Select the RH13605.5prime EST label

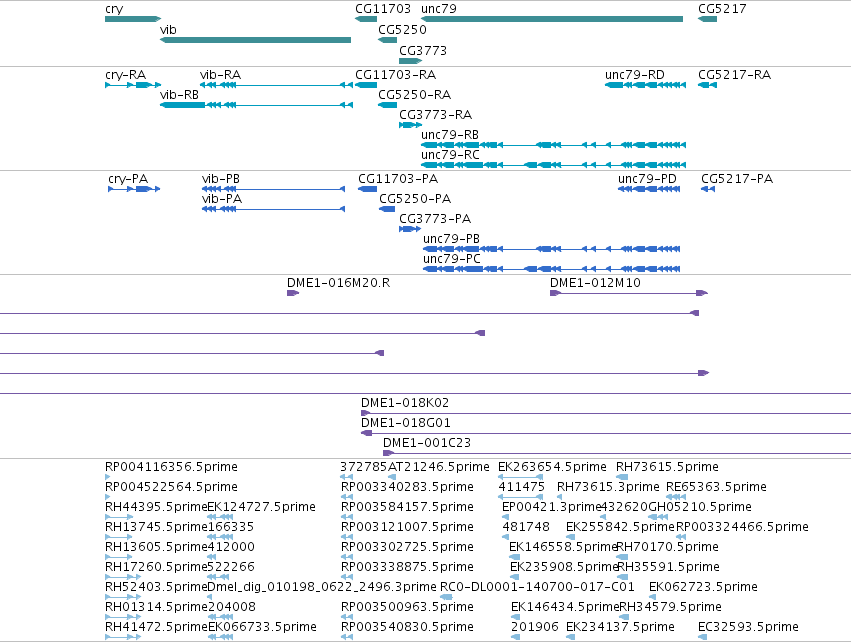click(156, 547)
